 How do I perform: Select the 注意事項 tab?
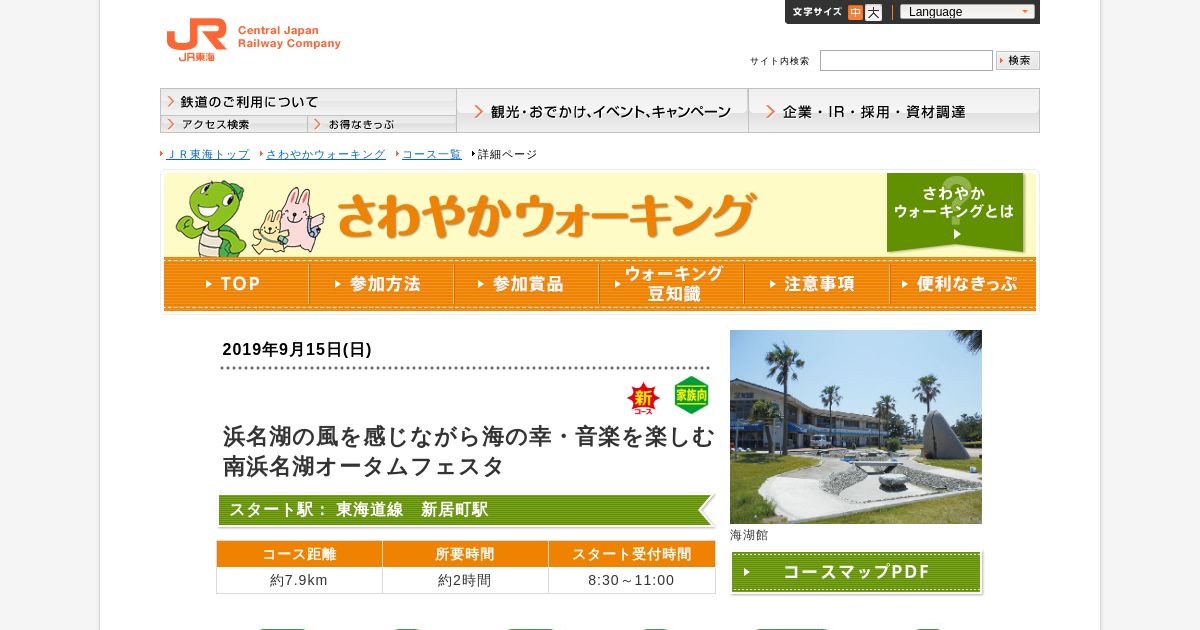(x=816, y=284)
